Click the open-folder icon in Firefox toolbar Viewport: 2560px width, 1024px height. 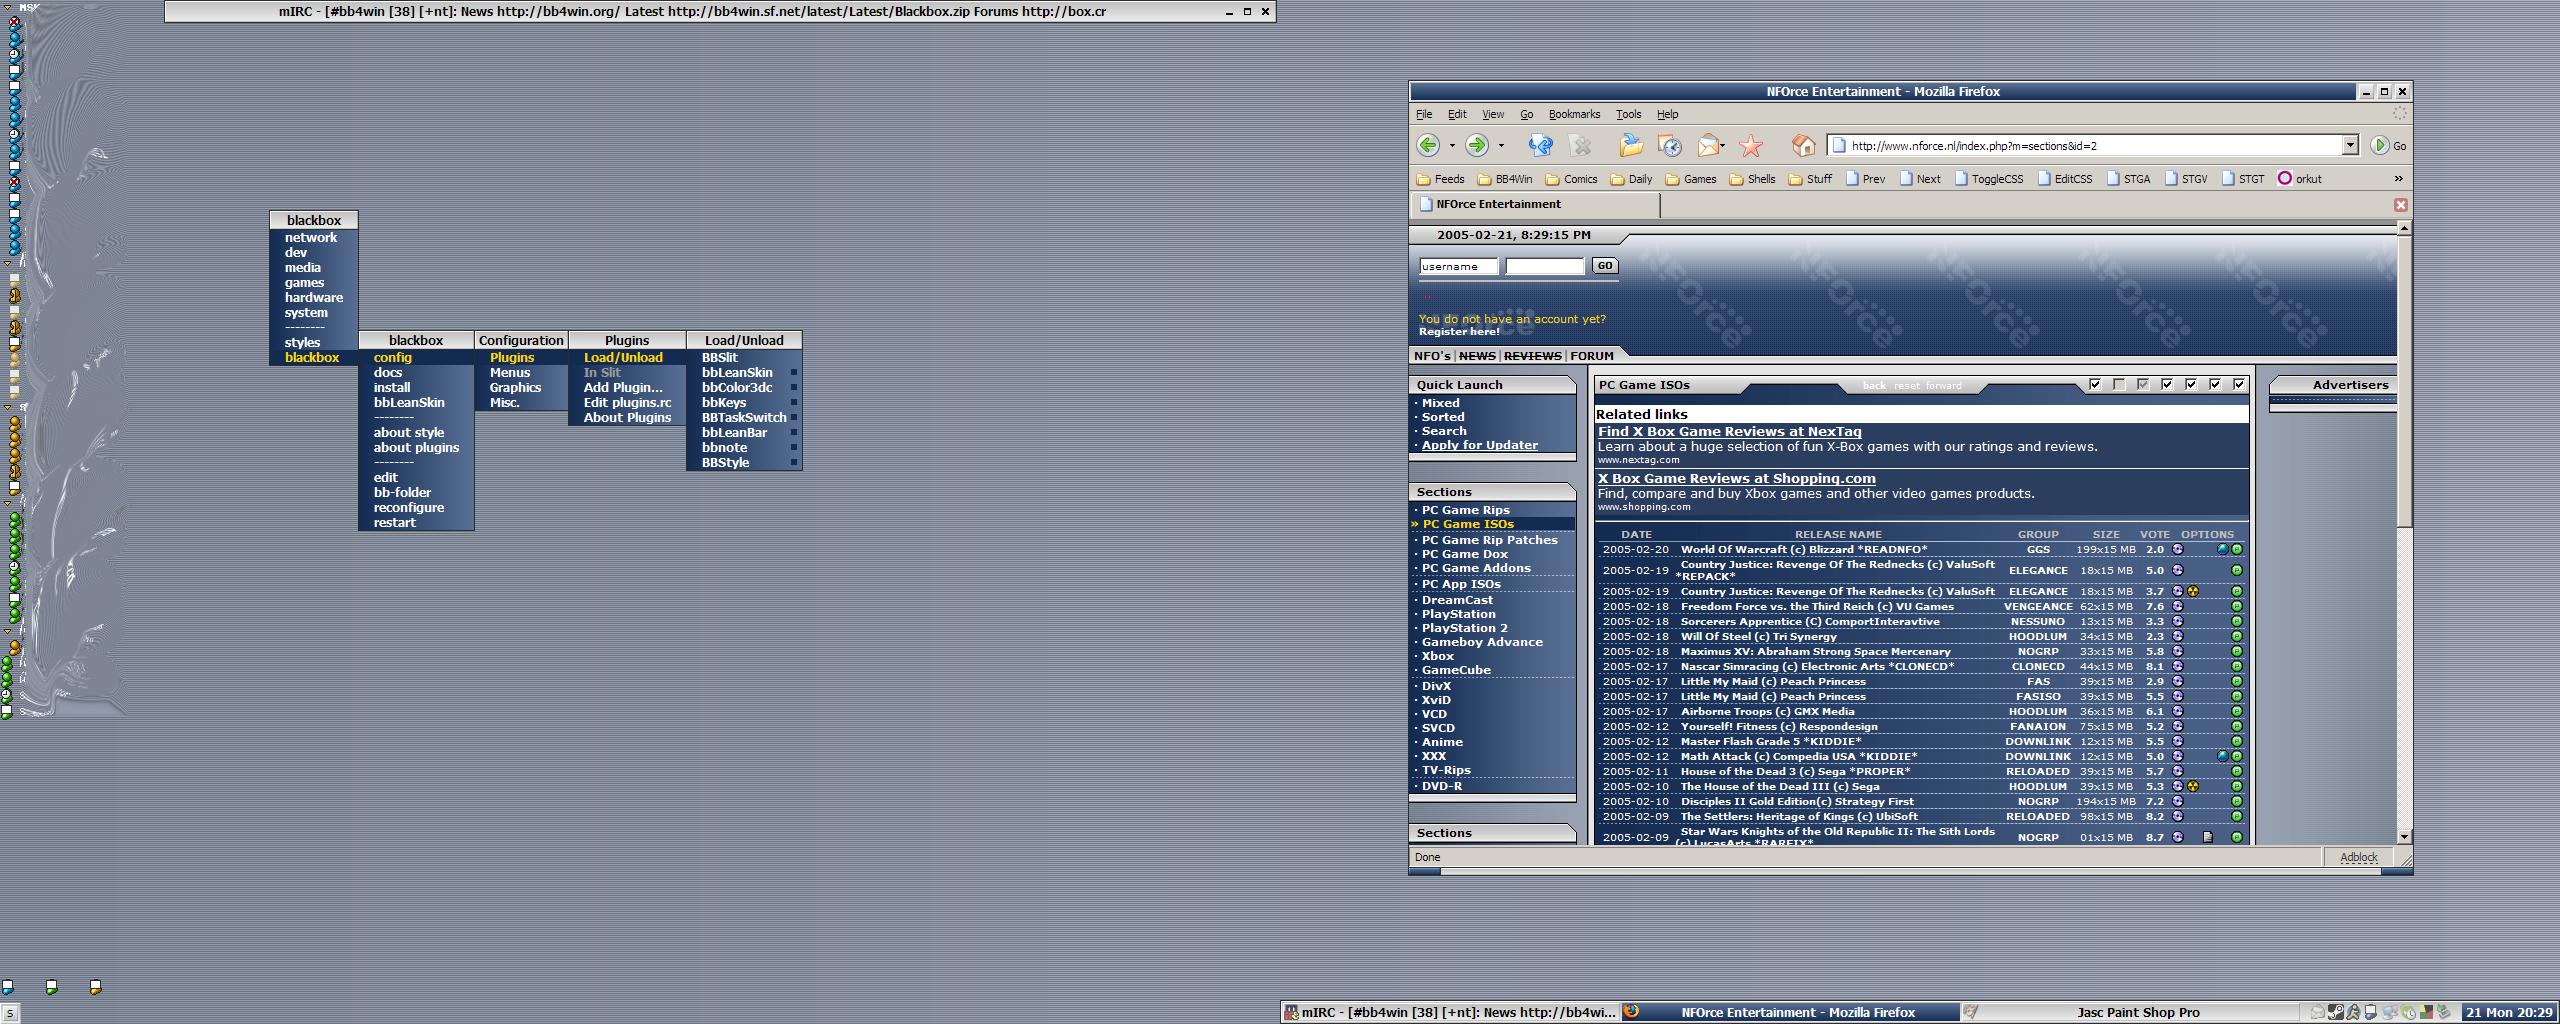point(1631,145)
